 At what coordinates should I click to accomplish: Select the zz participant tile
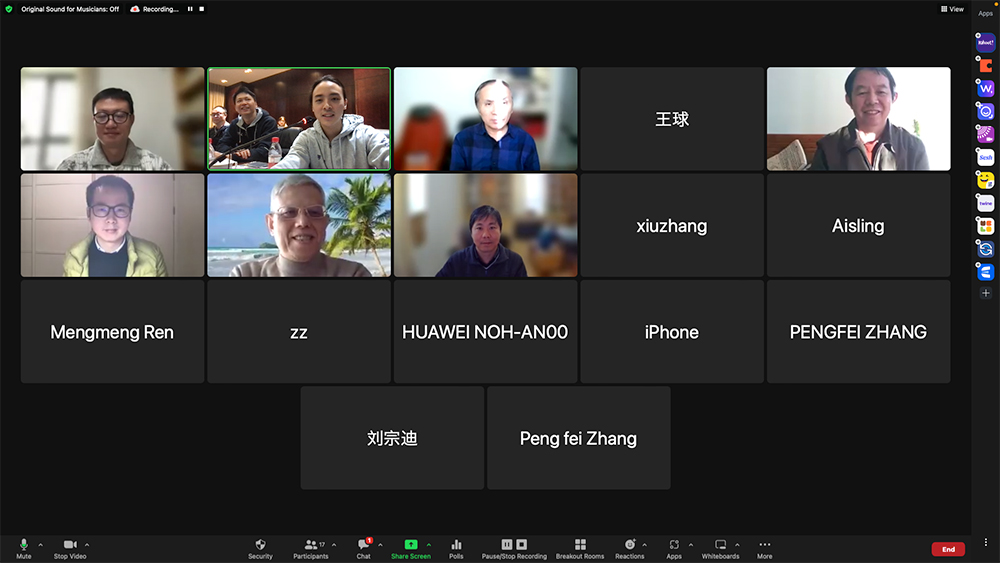click(298, 332)
